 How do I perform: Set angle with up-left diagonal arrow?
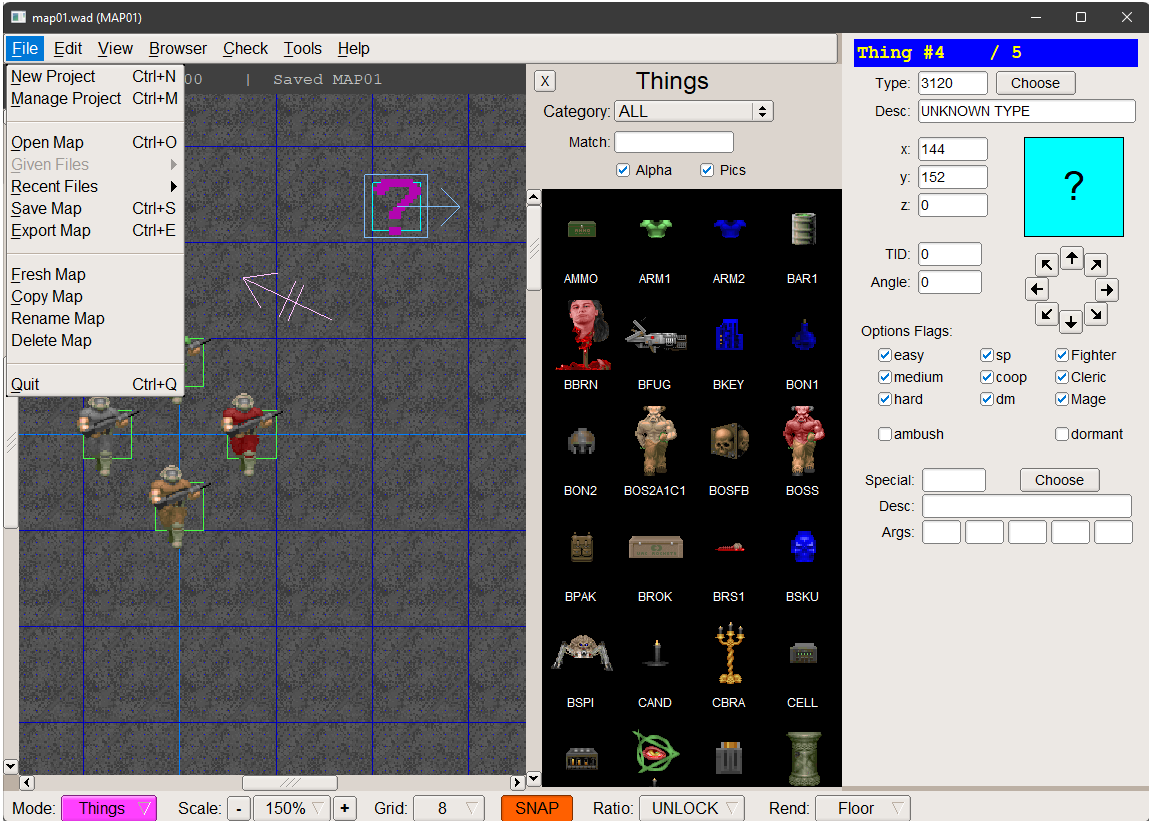click(1047, 265)
